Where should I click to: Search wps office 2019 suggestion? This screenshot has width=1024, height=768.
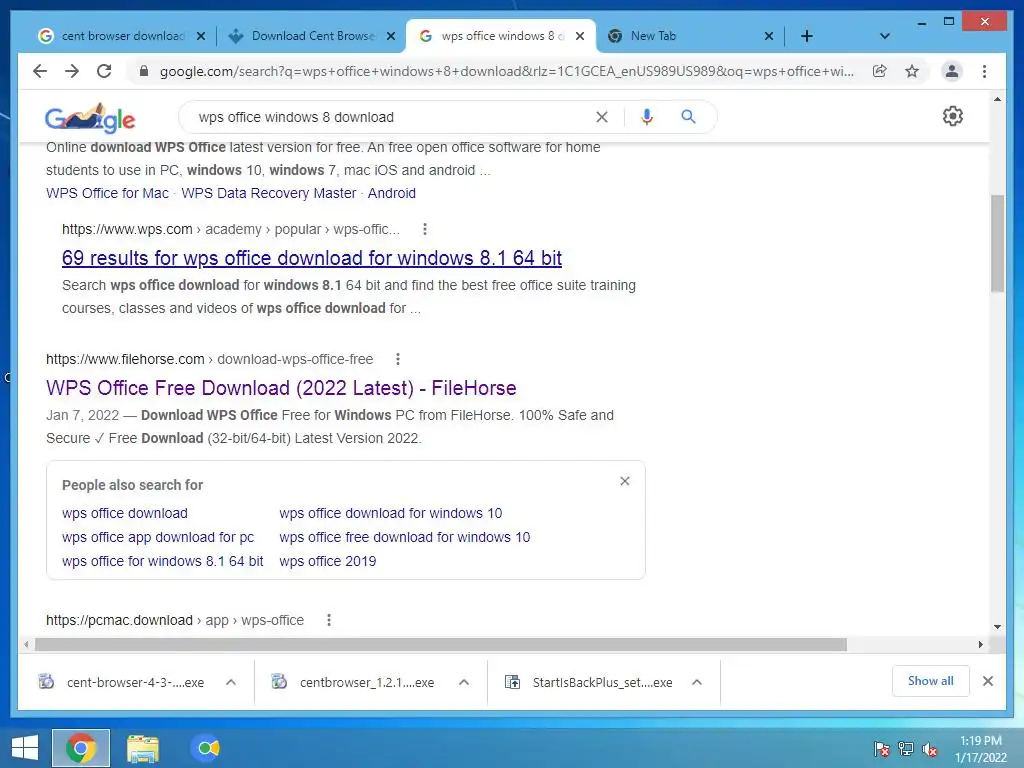pyautogui.click(x=327, y=561)
